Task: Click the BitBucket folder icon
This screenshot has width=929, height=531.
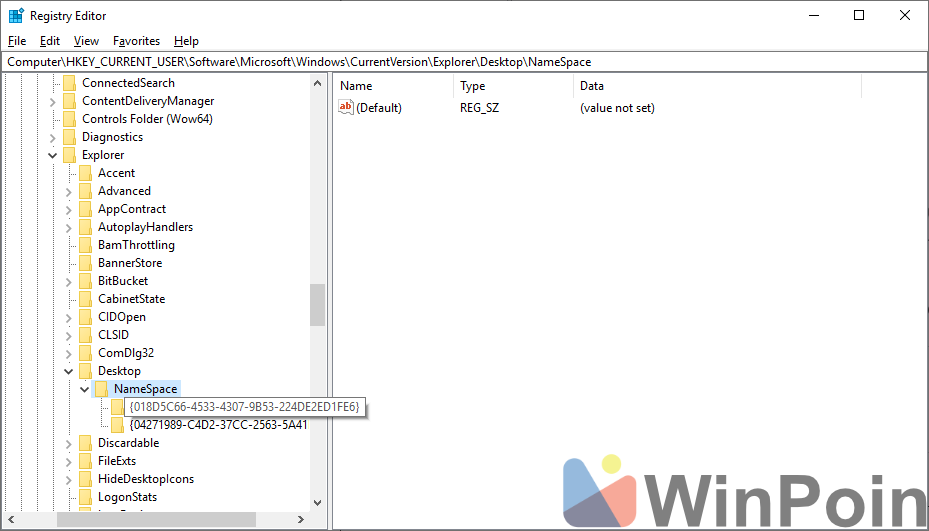Action: point(85,281)
